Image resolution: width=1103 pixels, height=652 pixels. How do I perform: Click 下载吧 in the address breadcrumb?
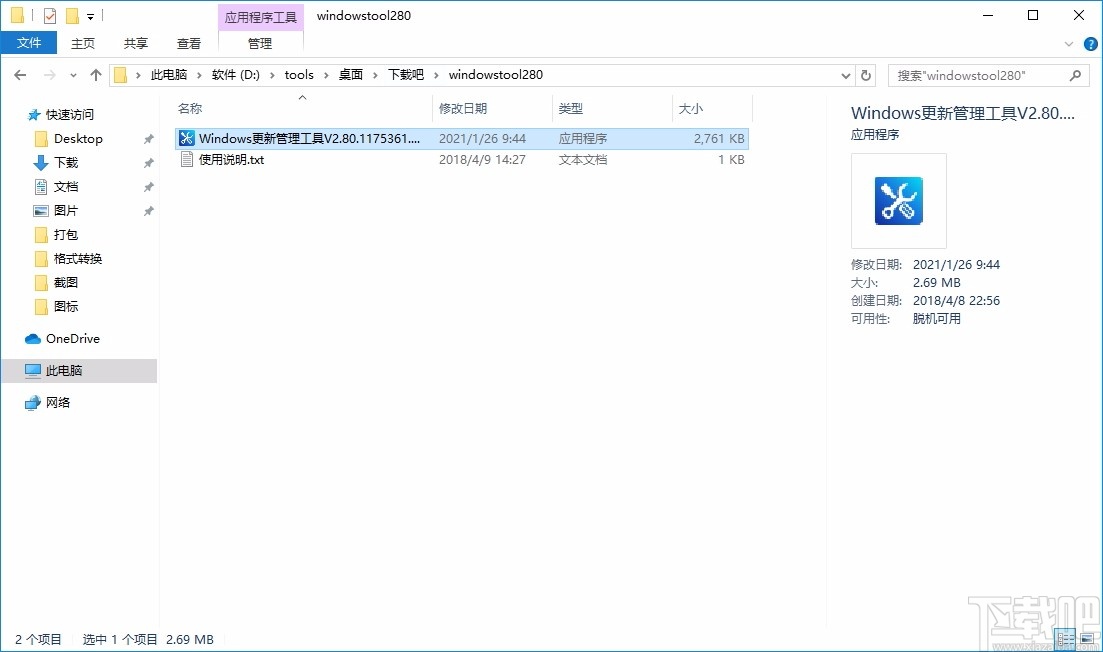coord(406,75)
